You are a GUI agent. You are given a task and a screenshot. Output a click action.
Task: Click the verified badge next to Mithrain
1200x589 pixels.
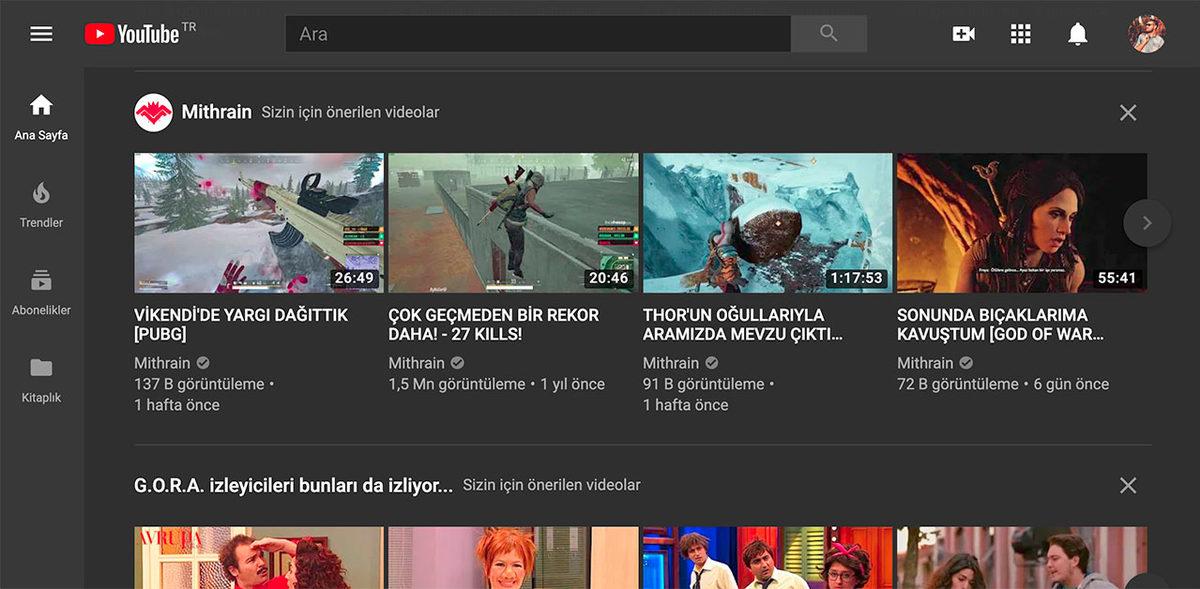(200, 362)
